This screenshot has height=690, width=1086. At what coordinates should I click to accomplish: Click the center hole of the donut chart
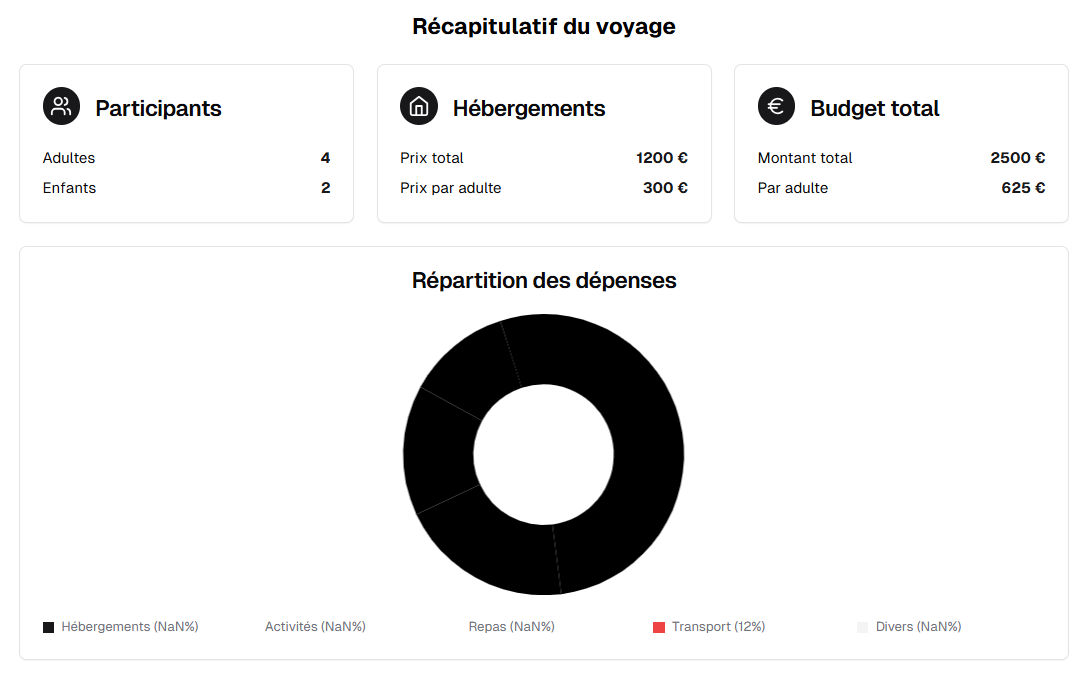click(544, 453)
